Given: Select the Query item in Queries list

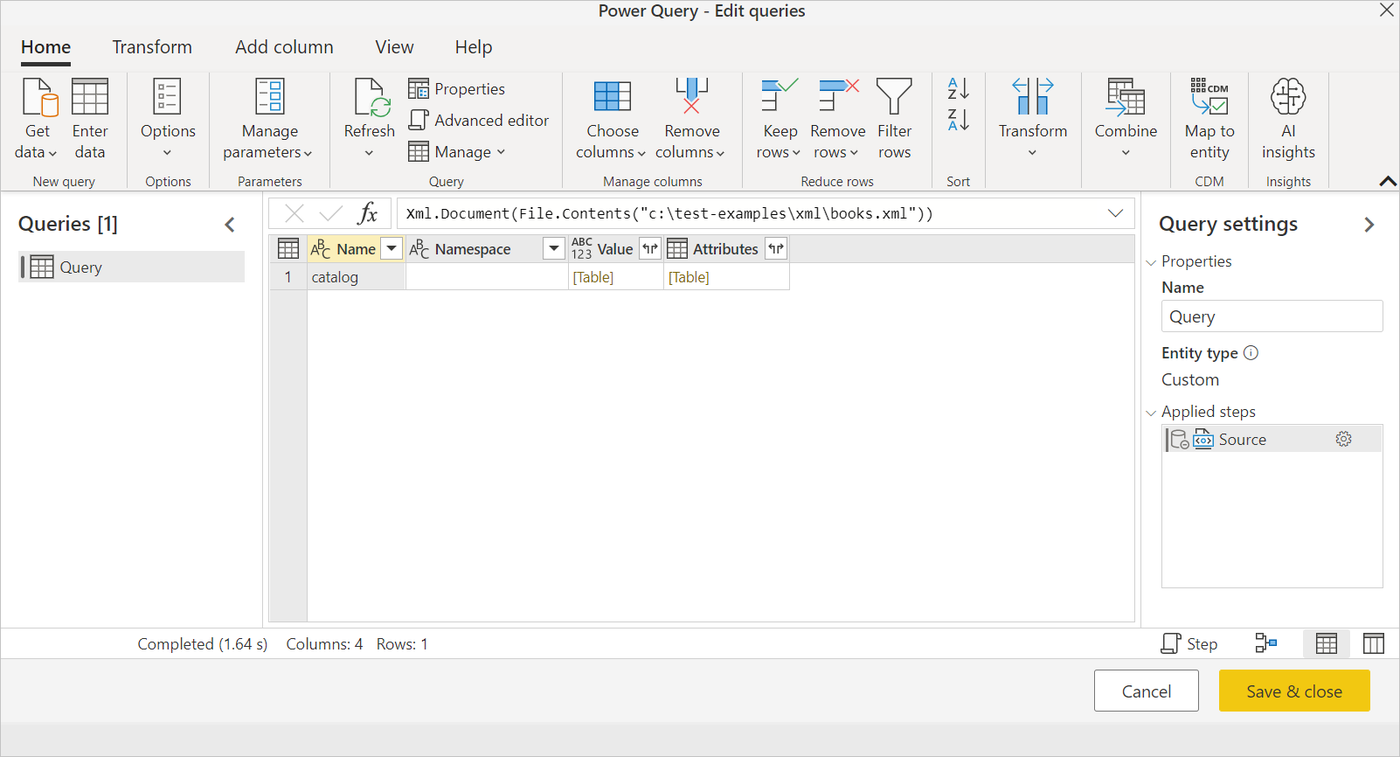Looking at the screenshot, I should tap(132, 267).
